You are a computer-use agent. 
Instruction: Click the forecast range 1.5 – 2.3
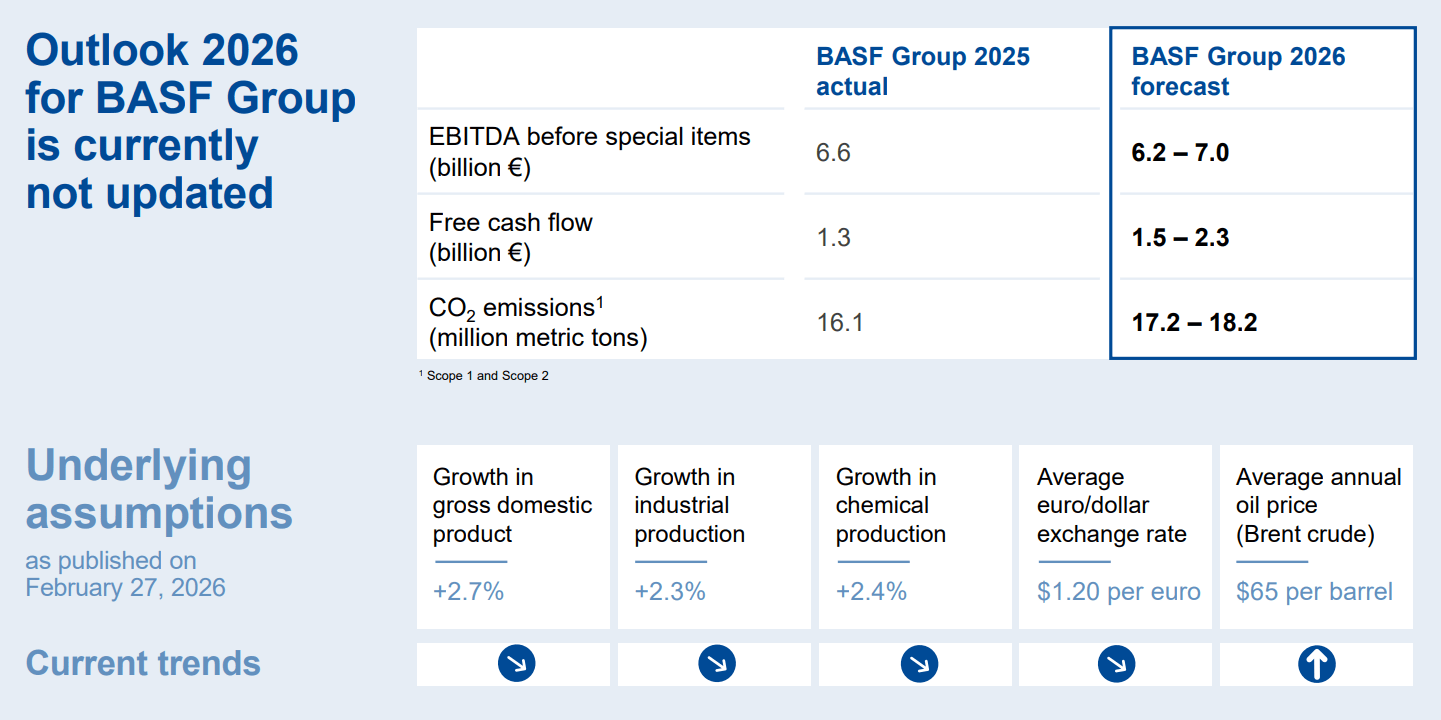pos(1180,238)
